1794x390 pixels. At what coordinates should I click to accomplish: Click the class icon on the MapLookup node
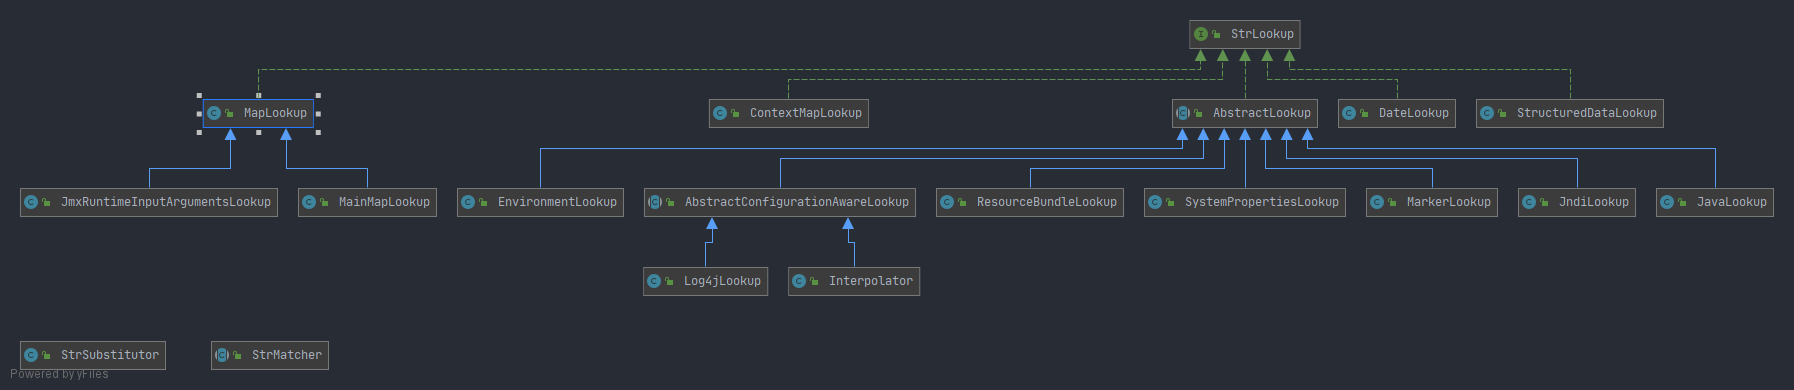point(214,113)
